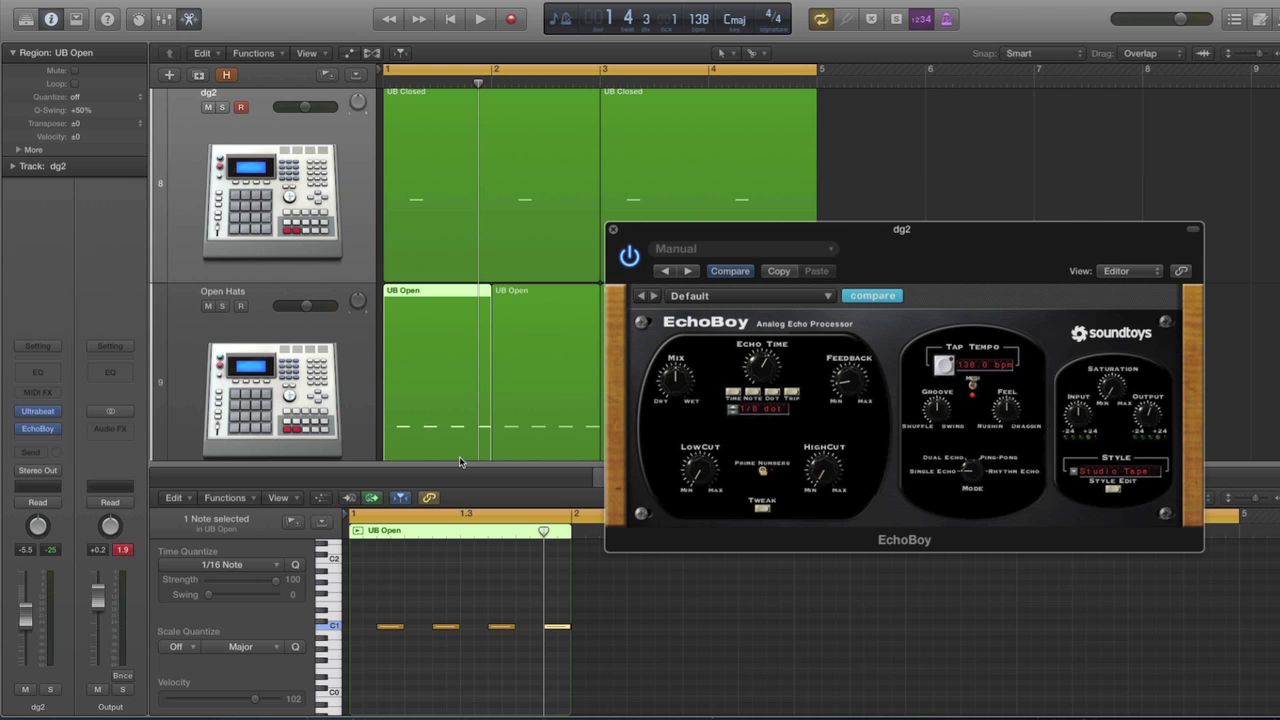Open the EchoBoy insert slot
The image size is (1280, 720).
(38, 428)
